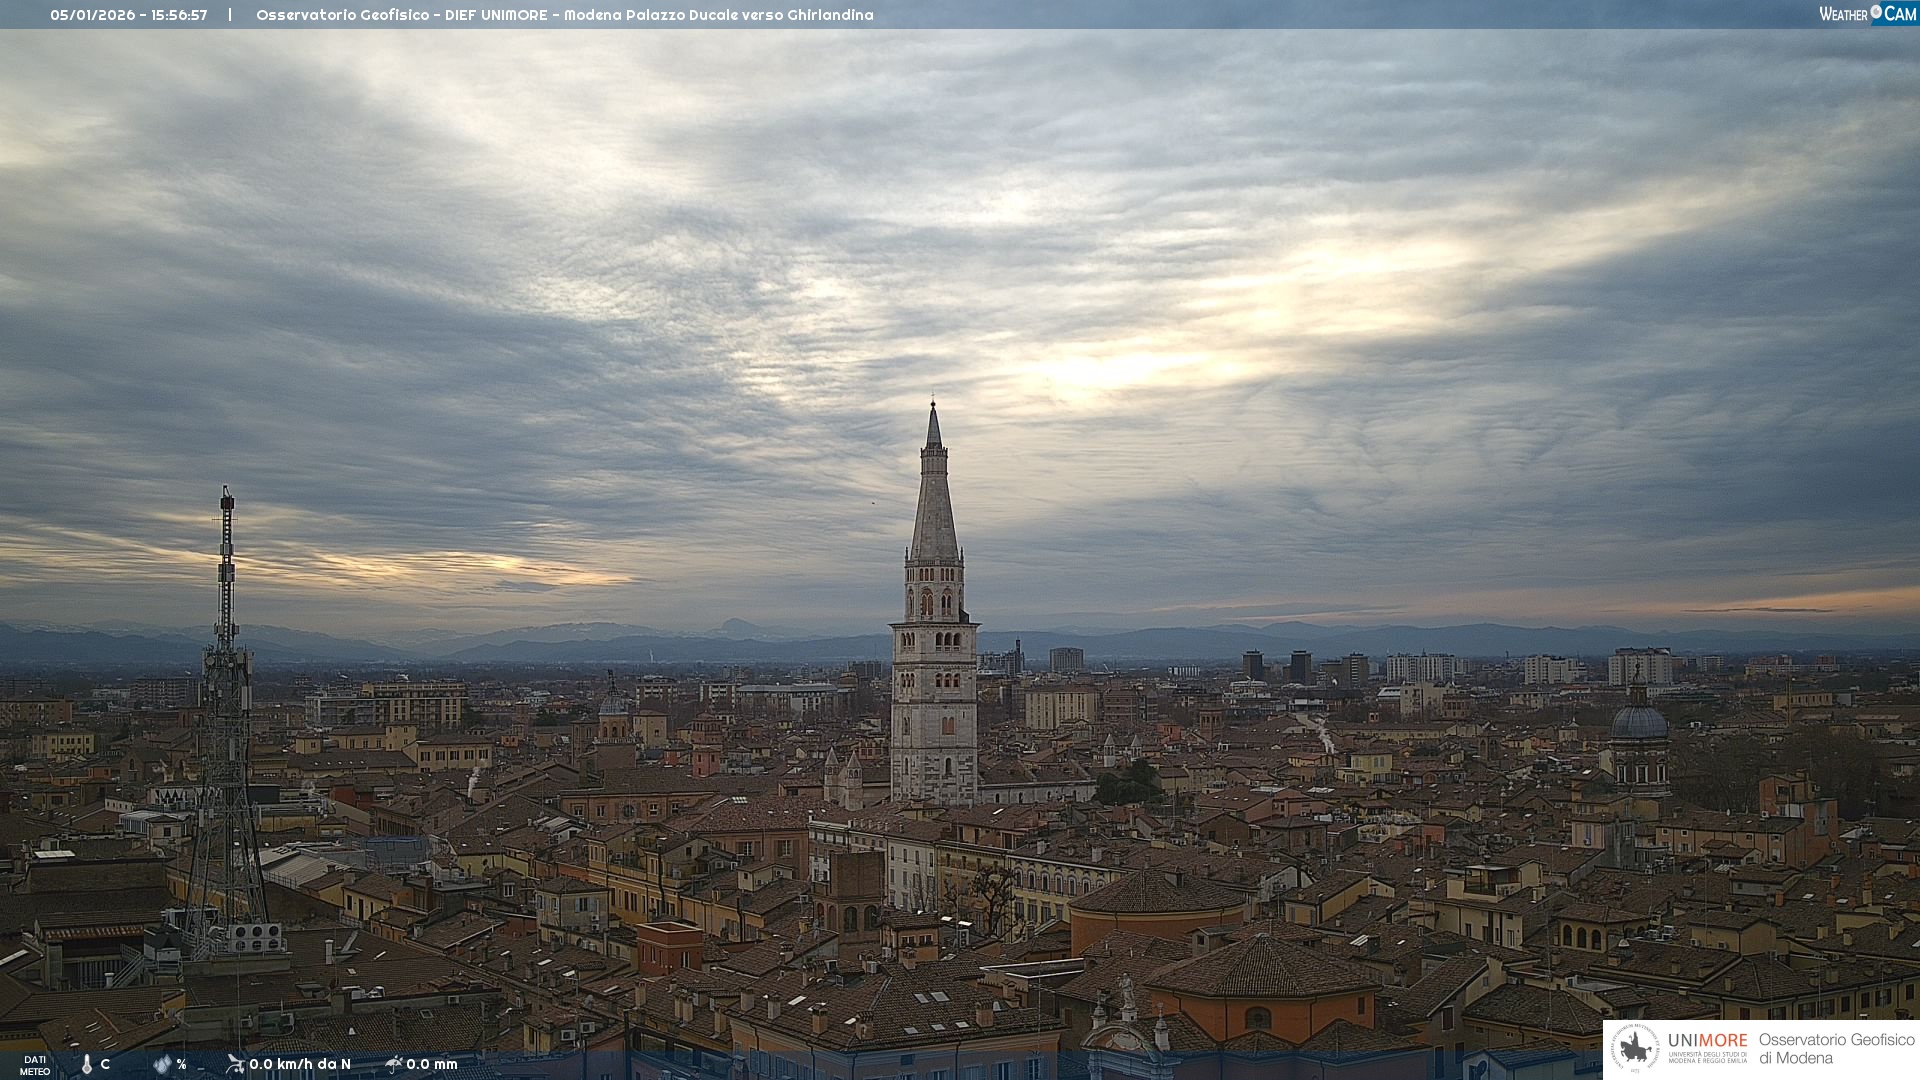The height and width of the screenshot is (1080, 1920).
Task: Click the UNIMORE logo wordmark
Action: [x=1707, y=1041]
